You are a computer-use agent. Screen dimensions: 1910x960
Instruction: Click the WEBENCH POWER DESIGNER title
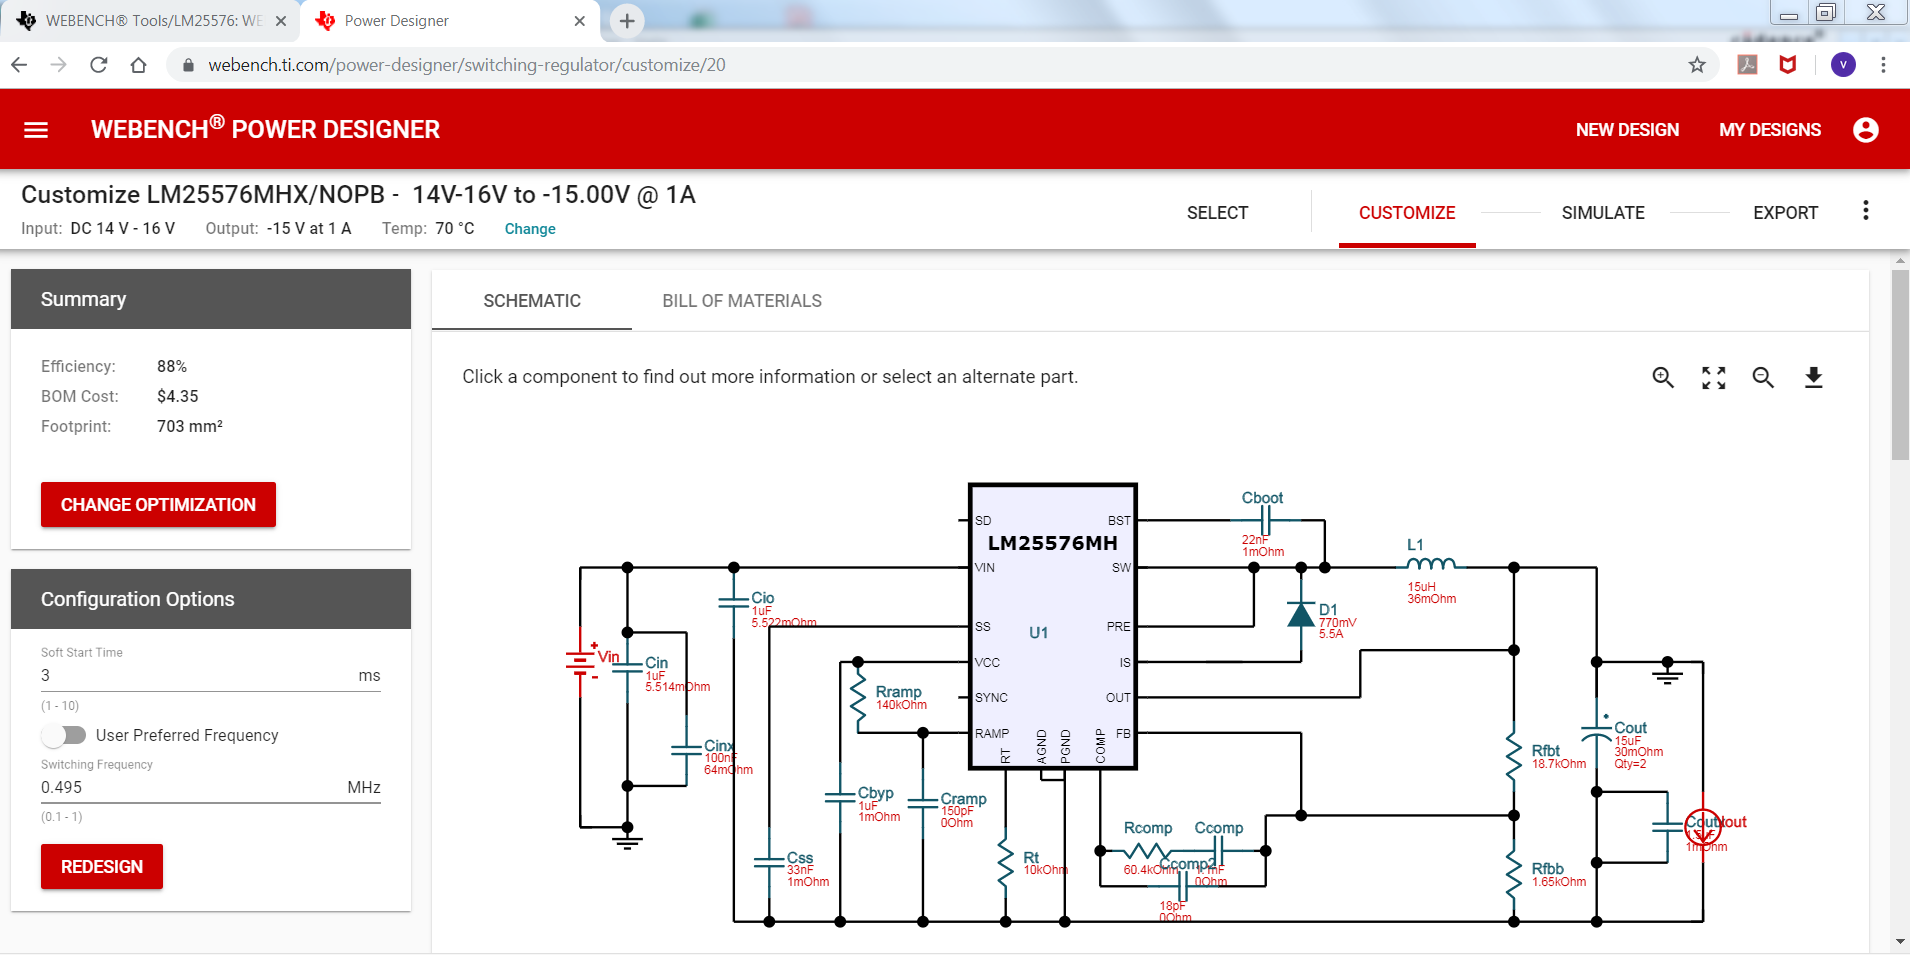tap(265, 129)
